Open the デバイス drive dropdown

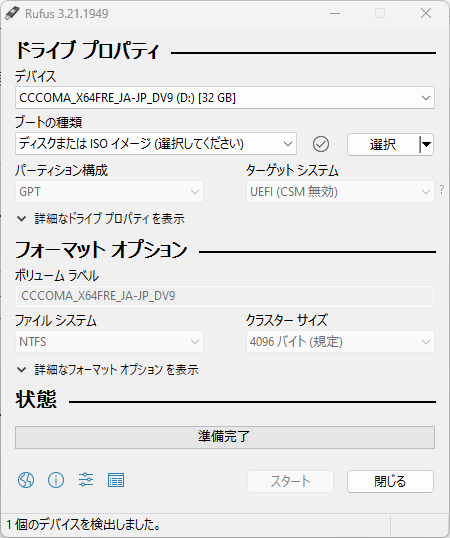tap(225, 98)
